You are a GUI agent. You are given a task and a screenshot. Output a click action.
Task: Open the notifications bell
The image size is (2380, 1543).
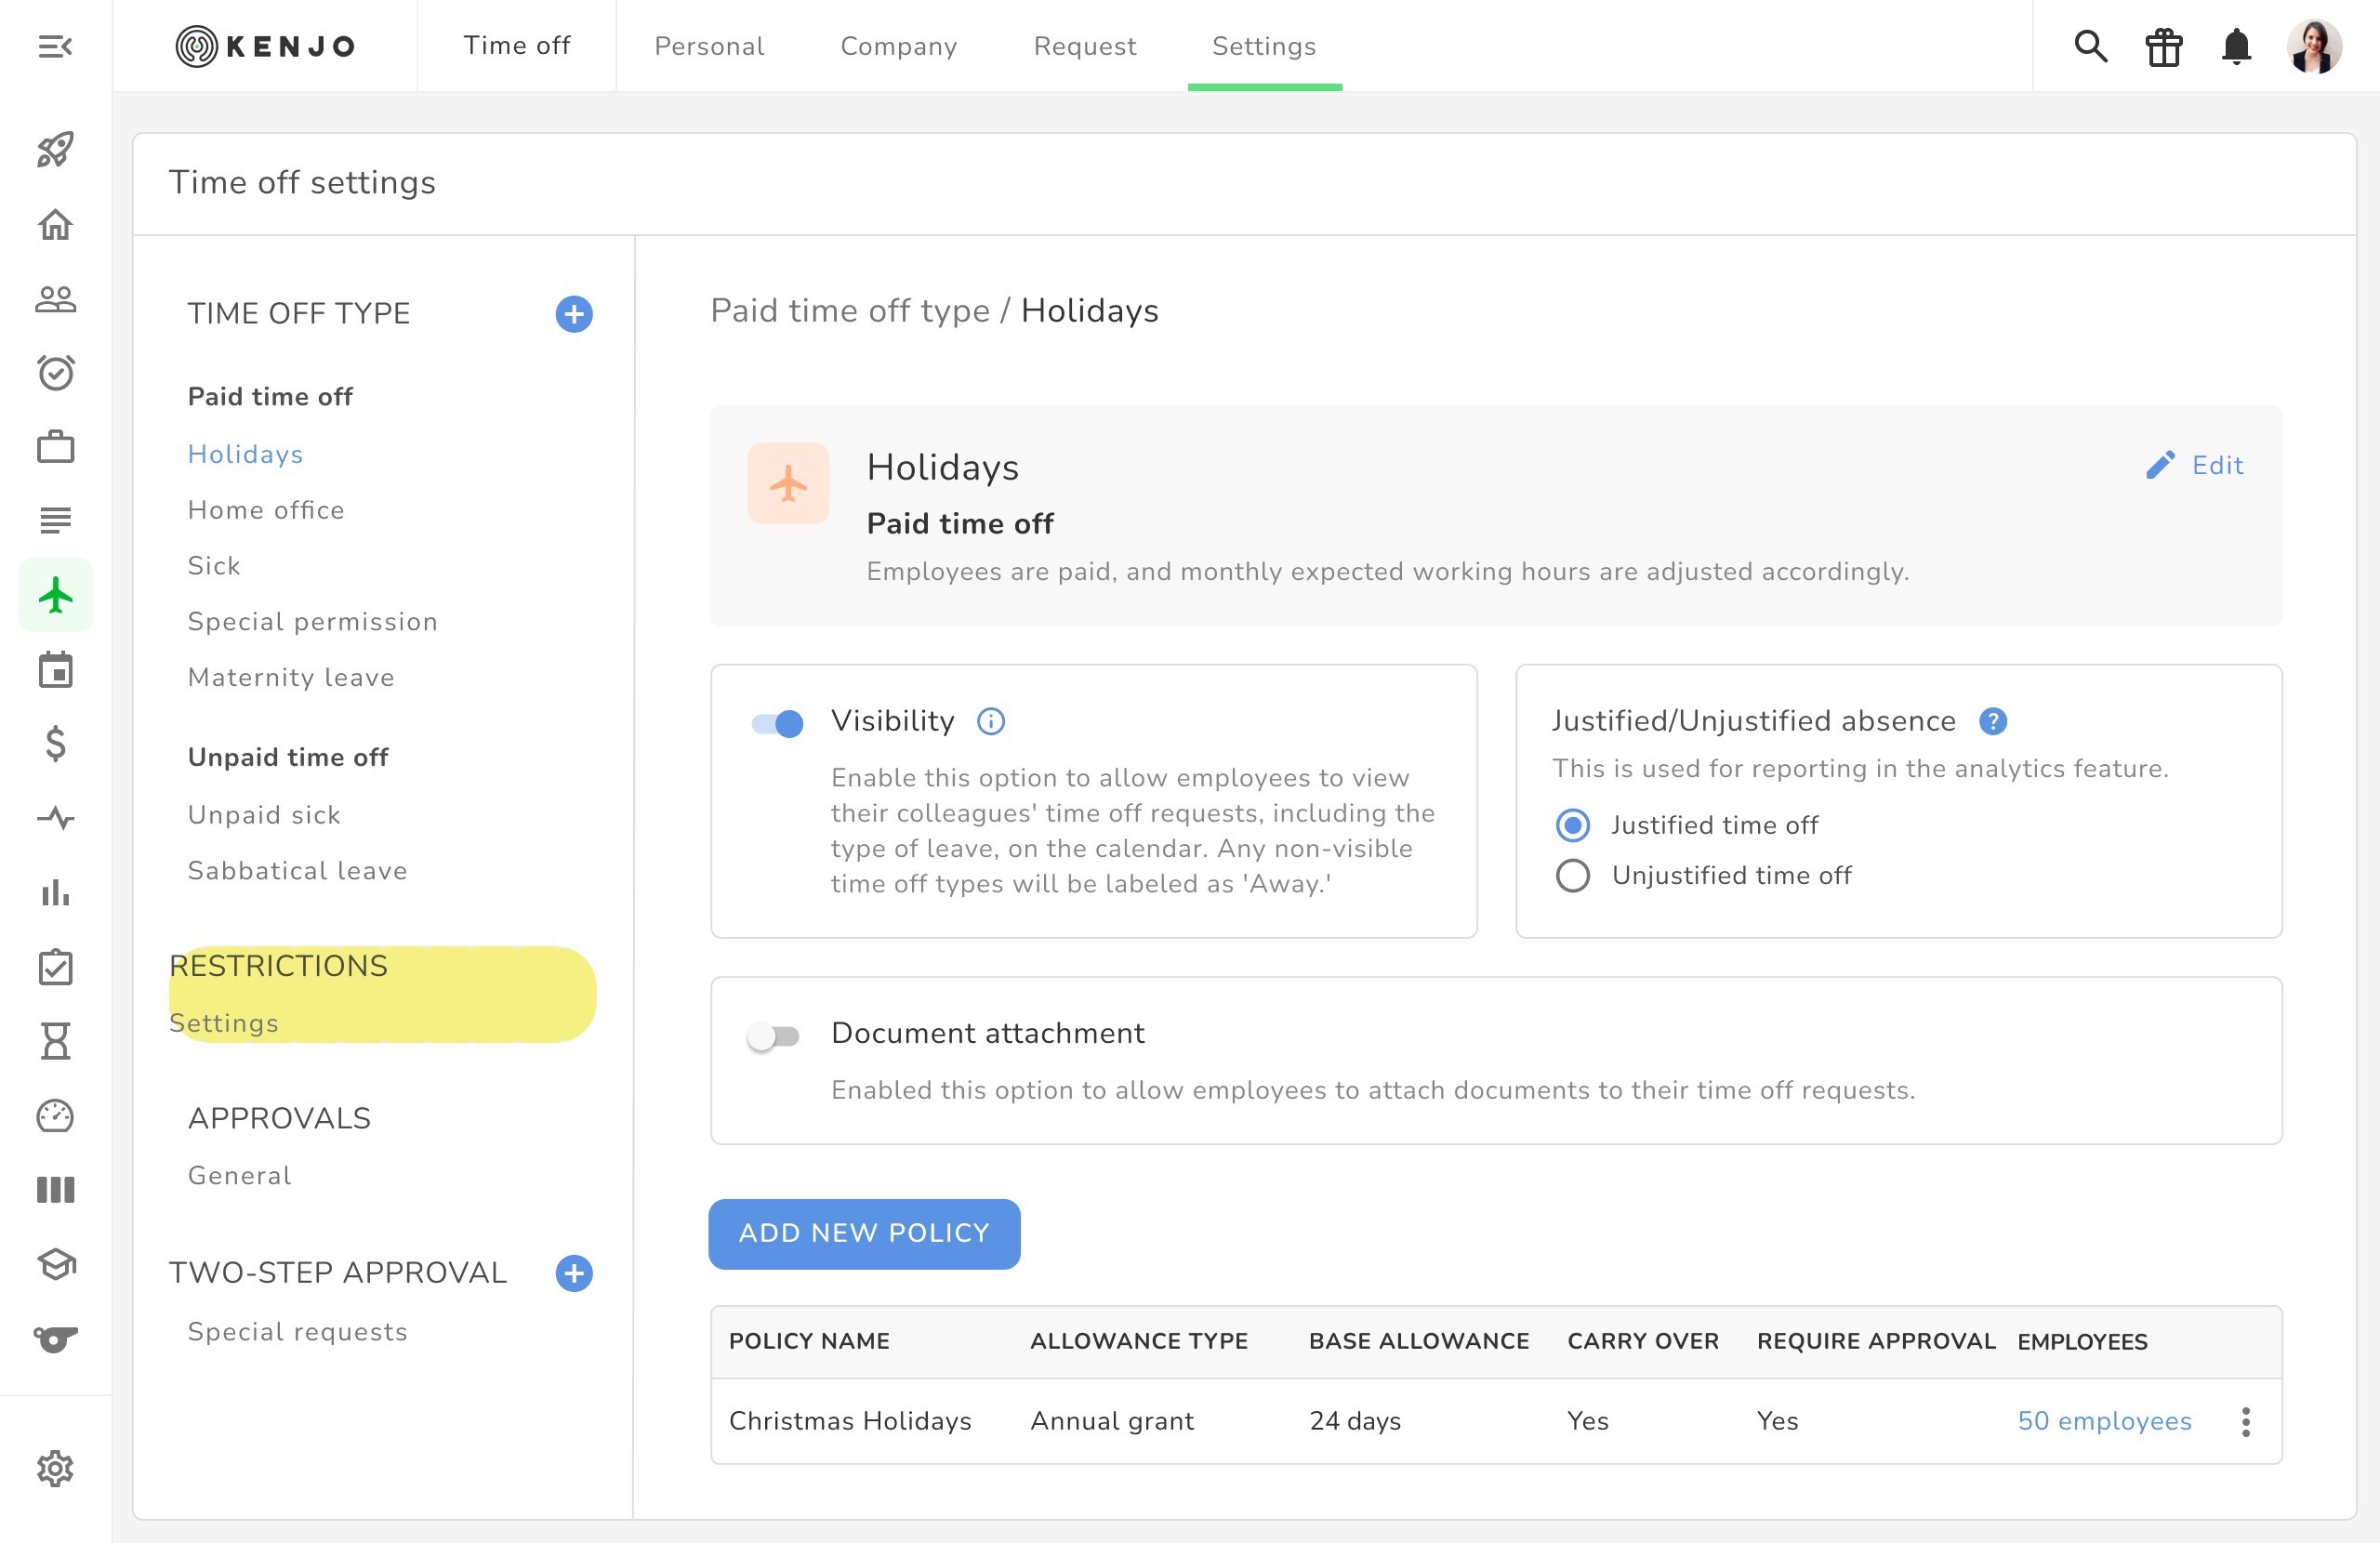(2236, 47)
